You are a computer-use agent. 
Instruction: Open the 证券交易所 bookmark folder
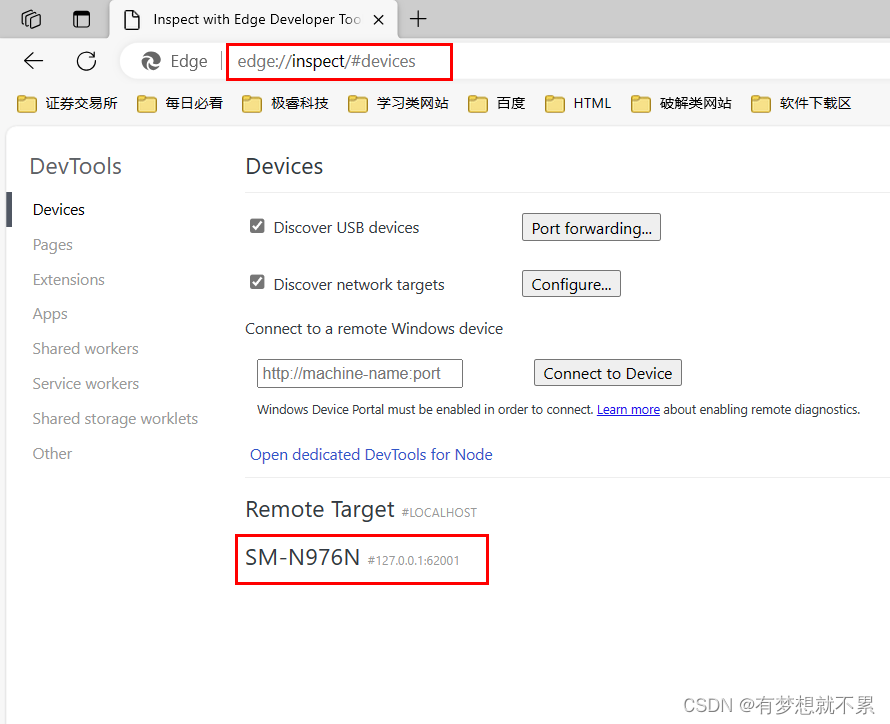67,103
